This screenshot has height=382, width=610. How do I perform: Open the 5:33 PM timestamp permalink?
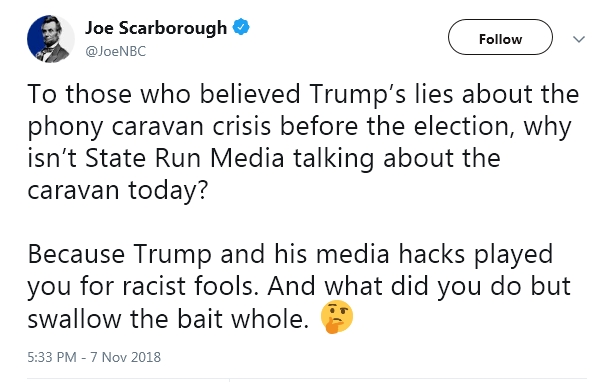click(52, 357)
